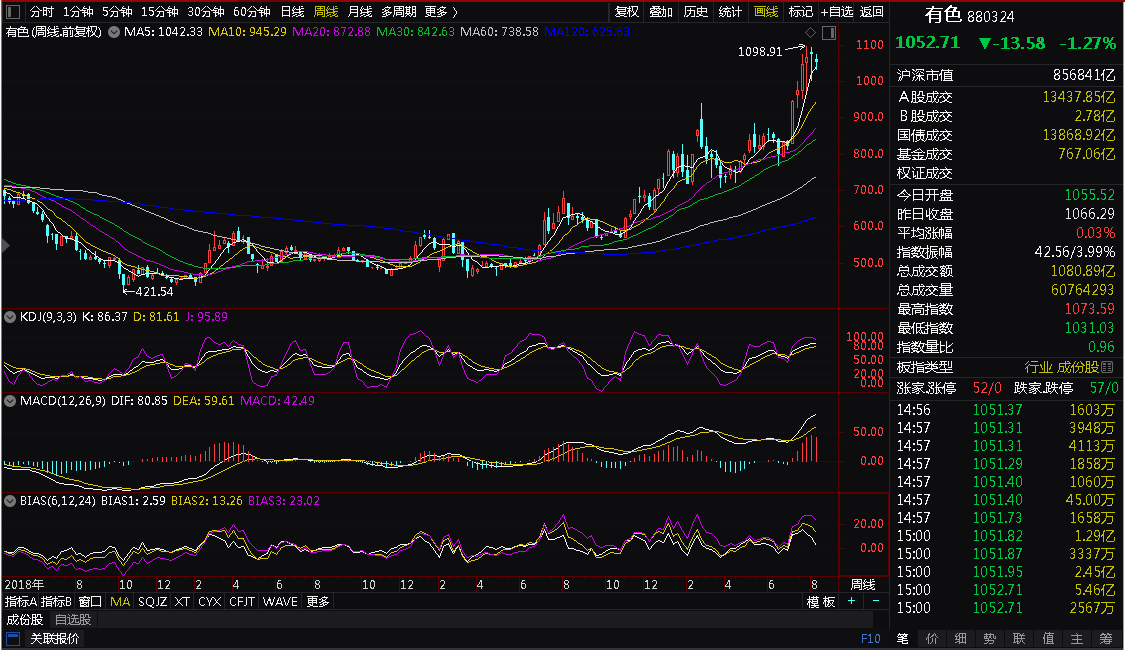1125x650 pixels.
Task: Select the 势 trend icon in bottom bar
Action: (x=990, y=638)
